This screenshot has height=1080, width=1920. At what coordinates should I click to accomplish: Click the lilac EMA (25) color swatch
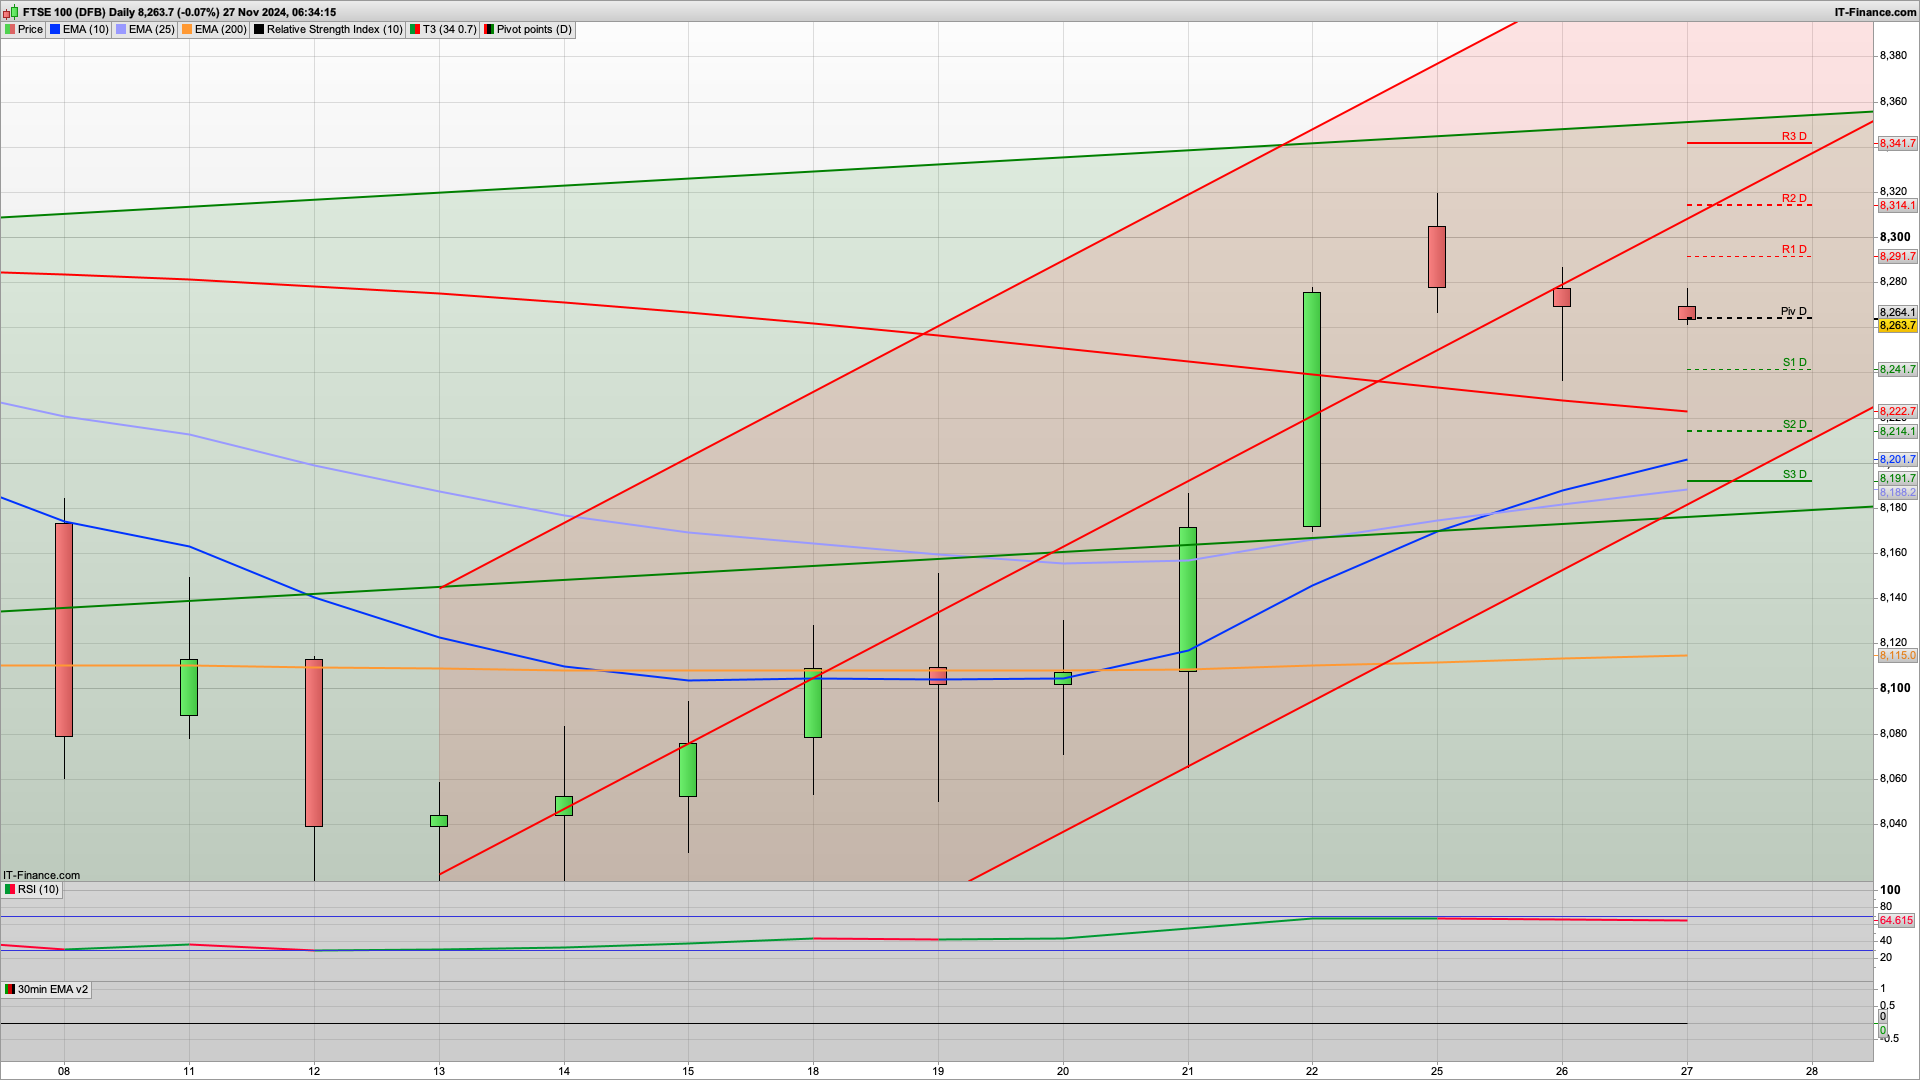click(121, 29)
